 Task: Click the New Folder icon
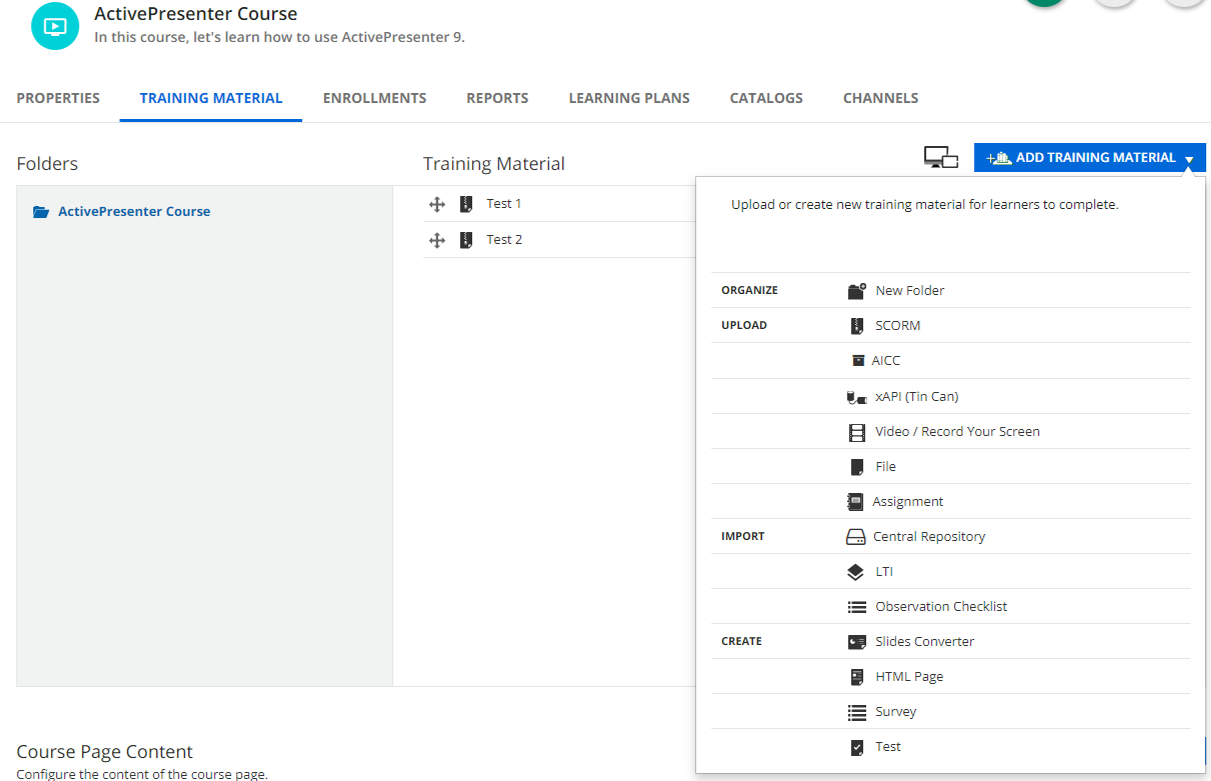(x=856, y=291)
